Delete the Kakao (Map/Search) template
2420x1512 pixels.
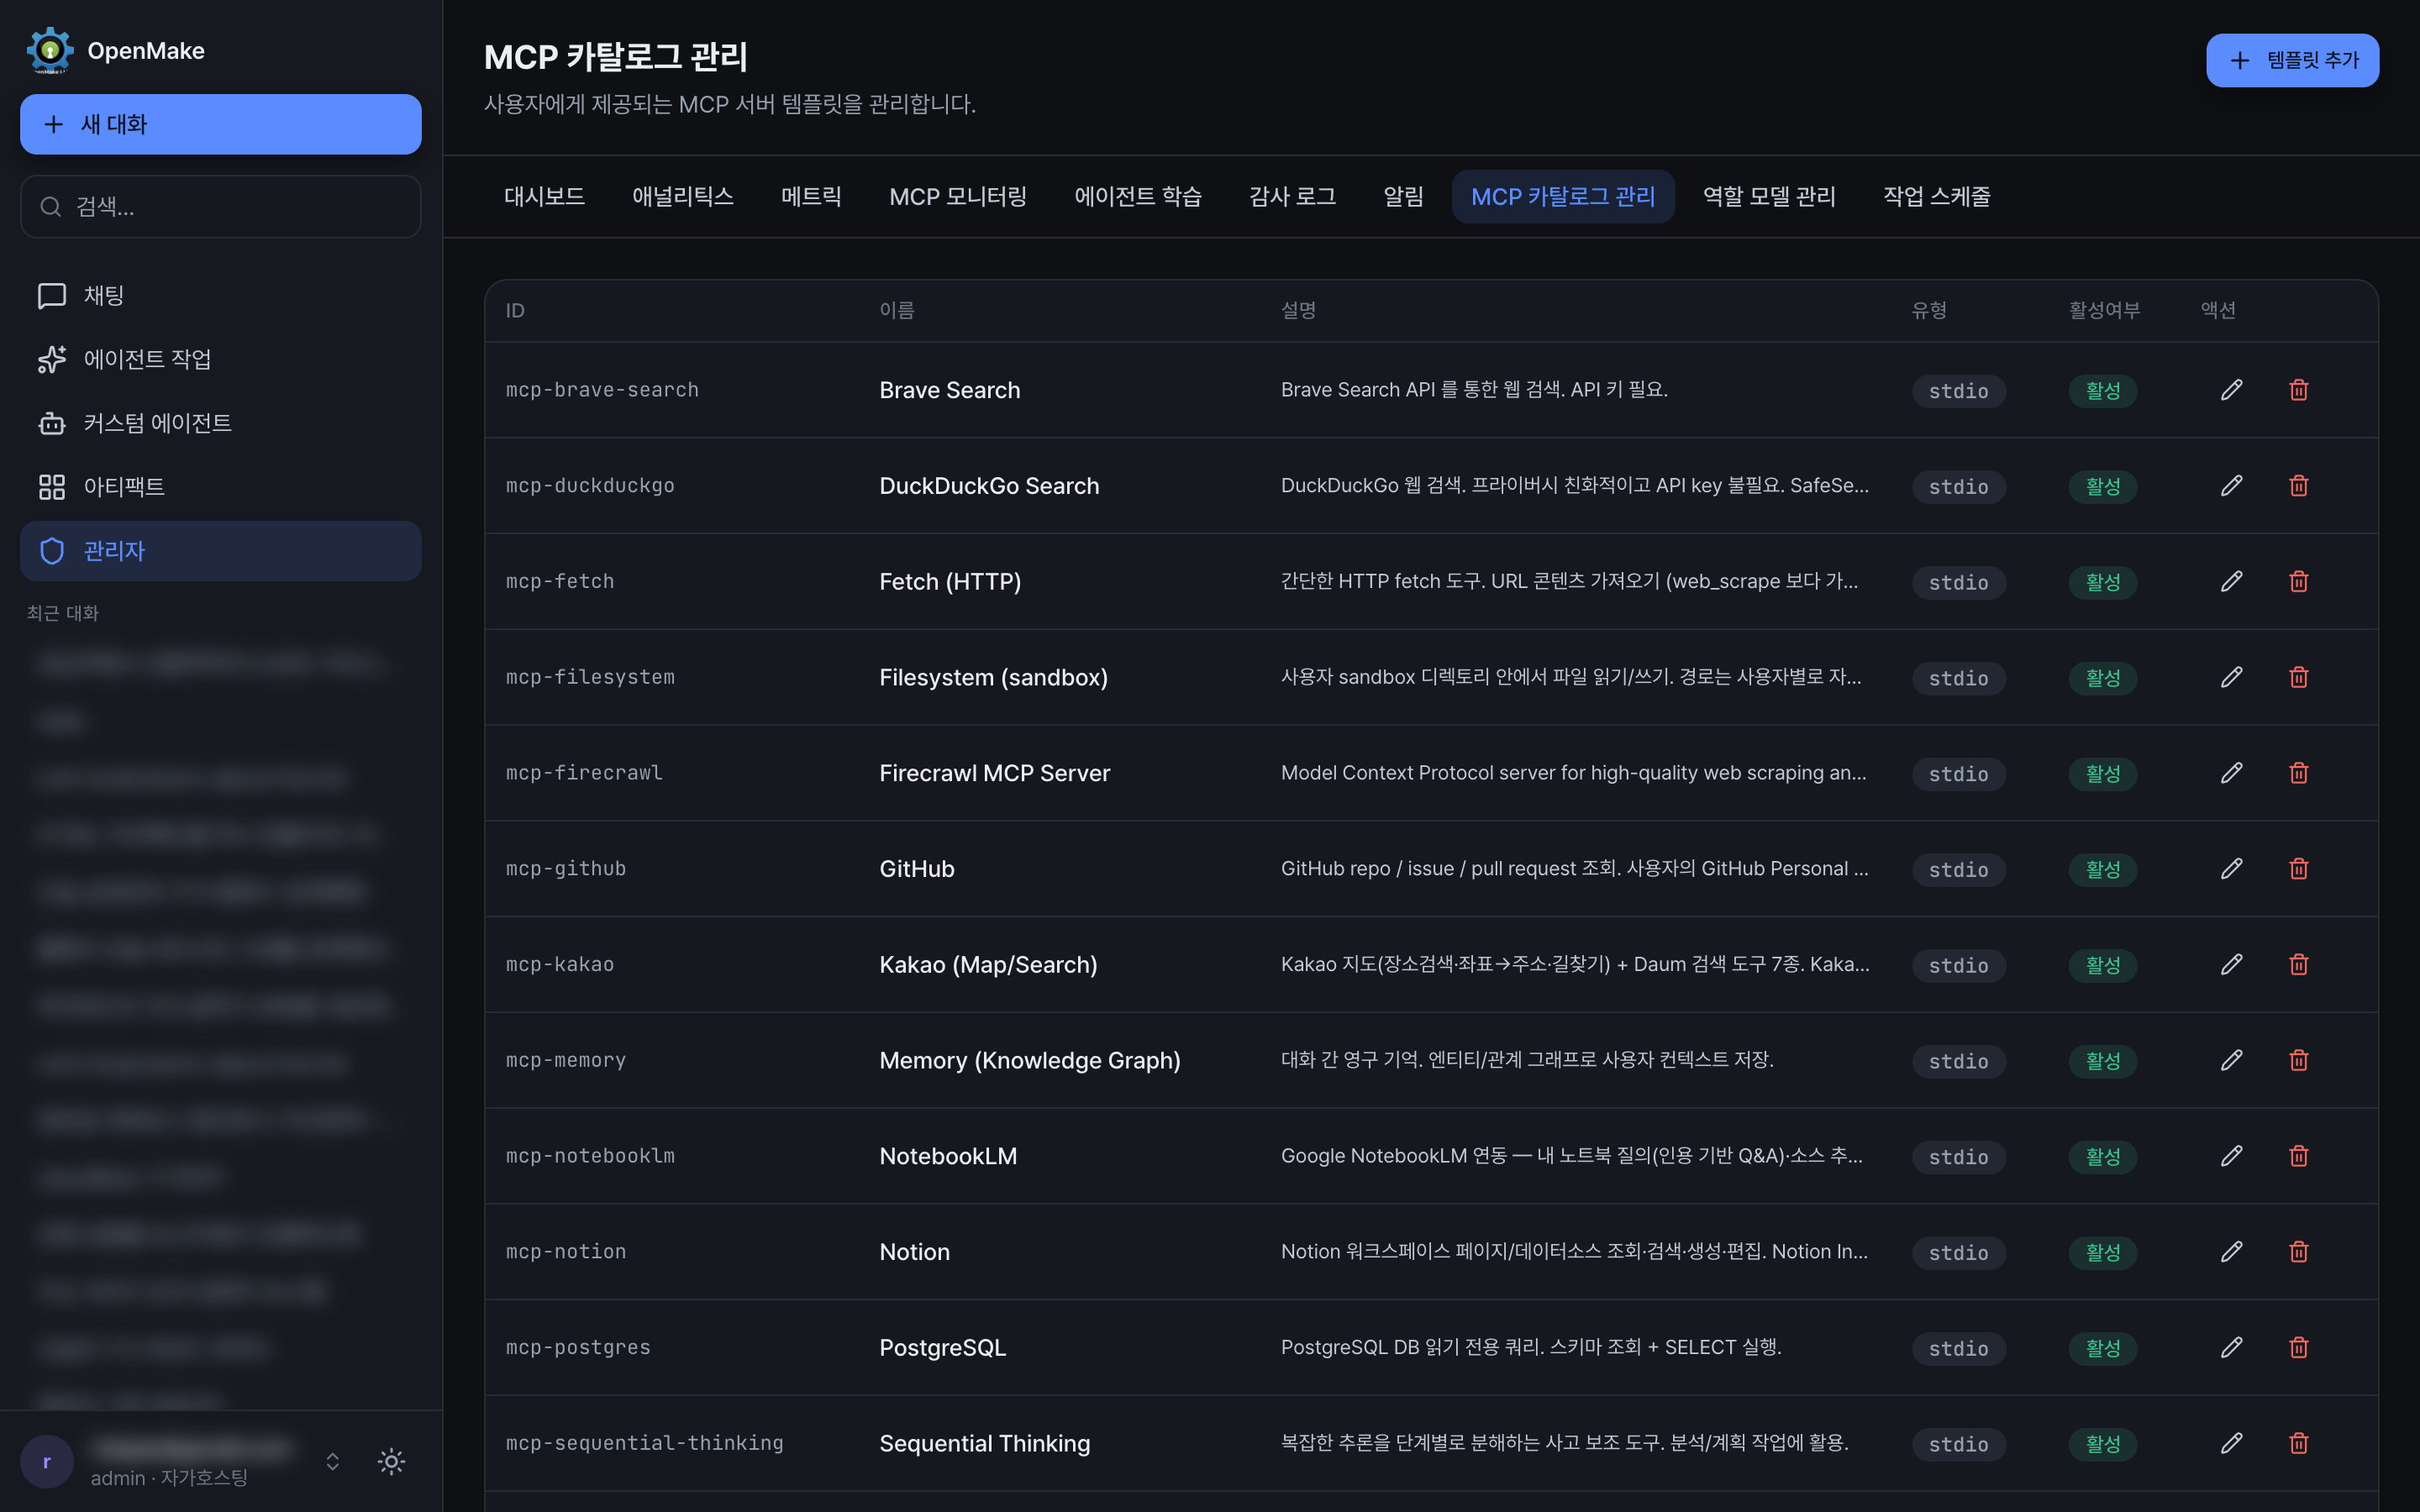2298,965
